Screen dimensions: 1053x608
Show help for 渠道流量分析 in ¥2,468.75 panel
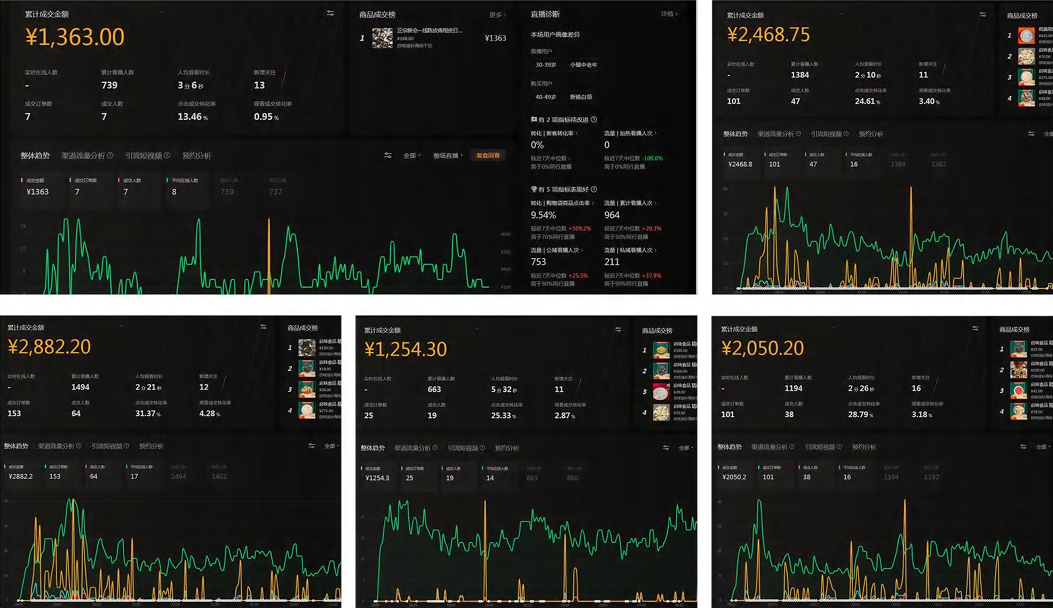tap(798, 134)
